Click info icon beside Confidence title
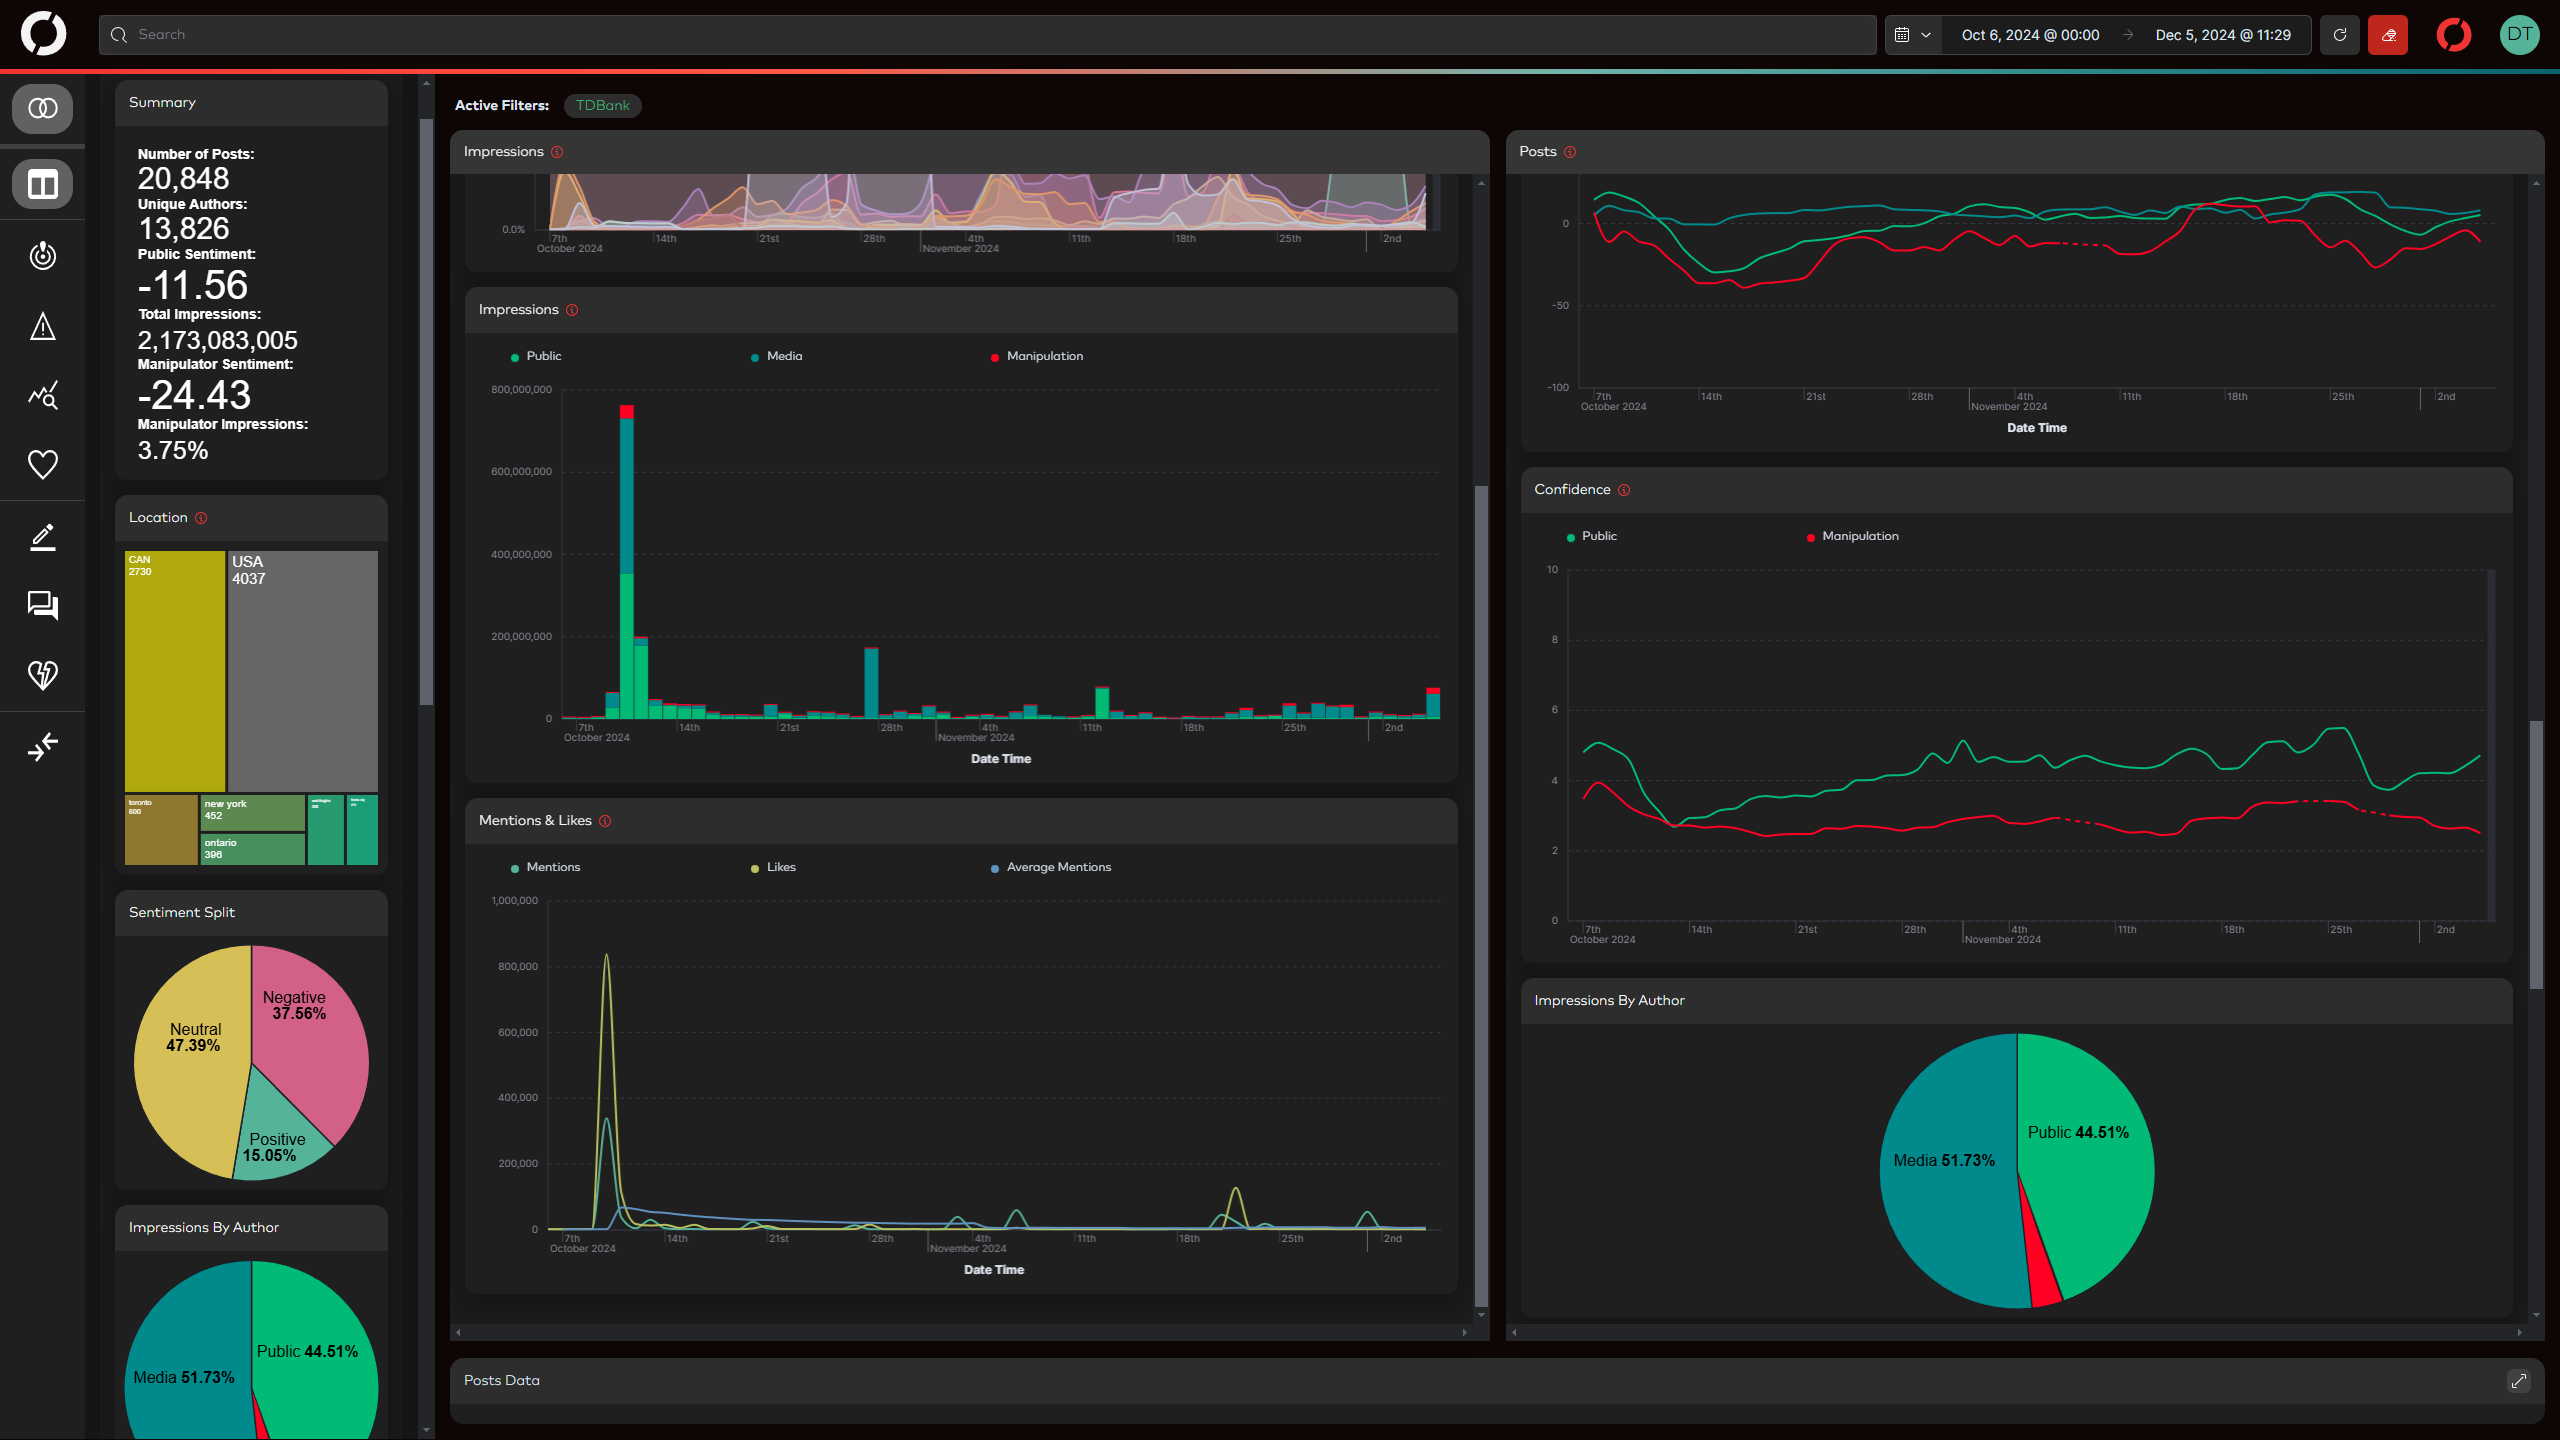2560x1440 pixels. (1624, 490)
